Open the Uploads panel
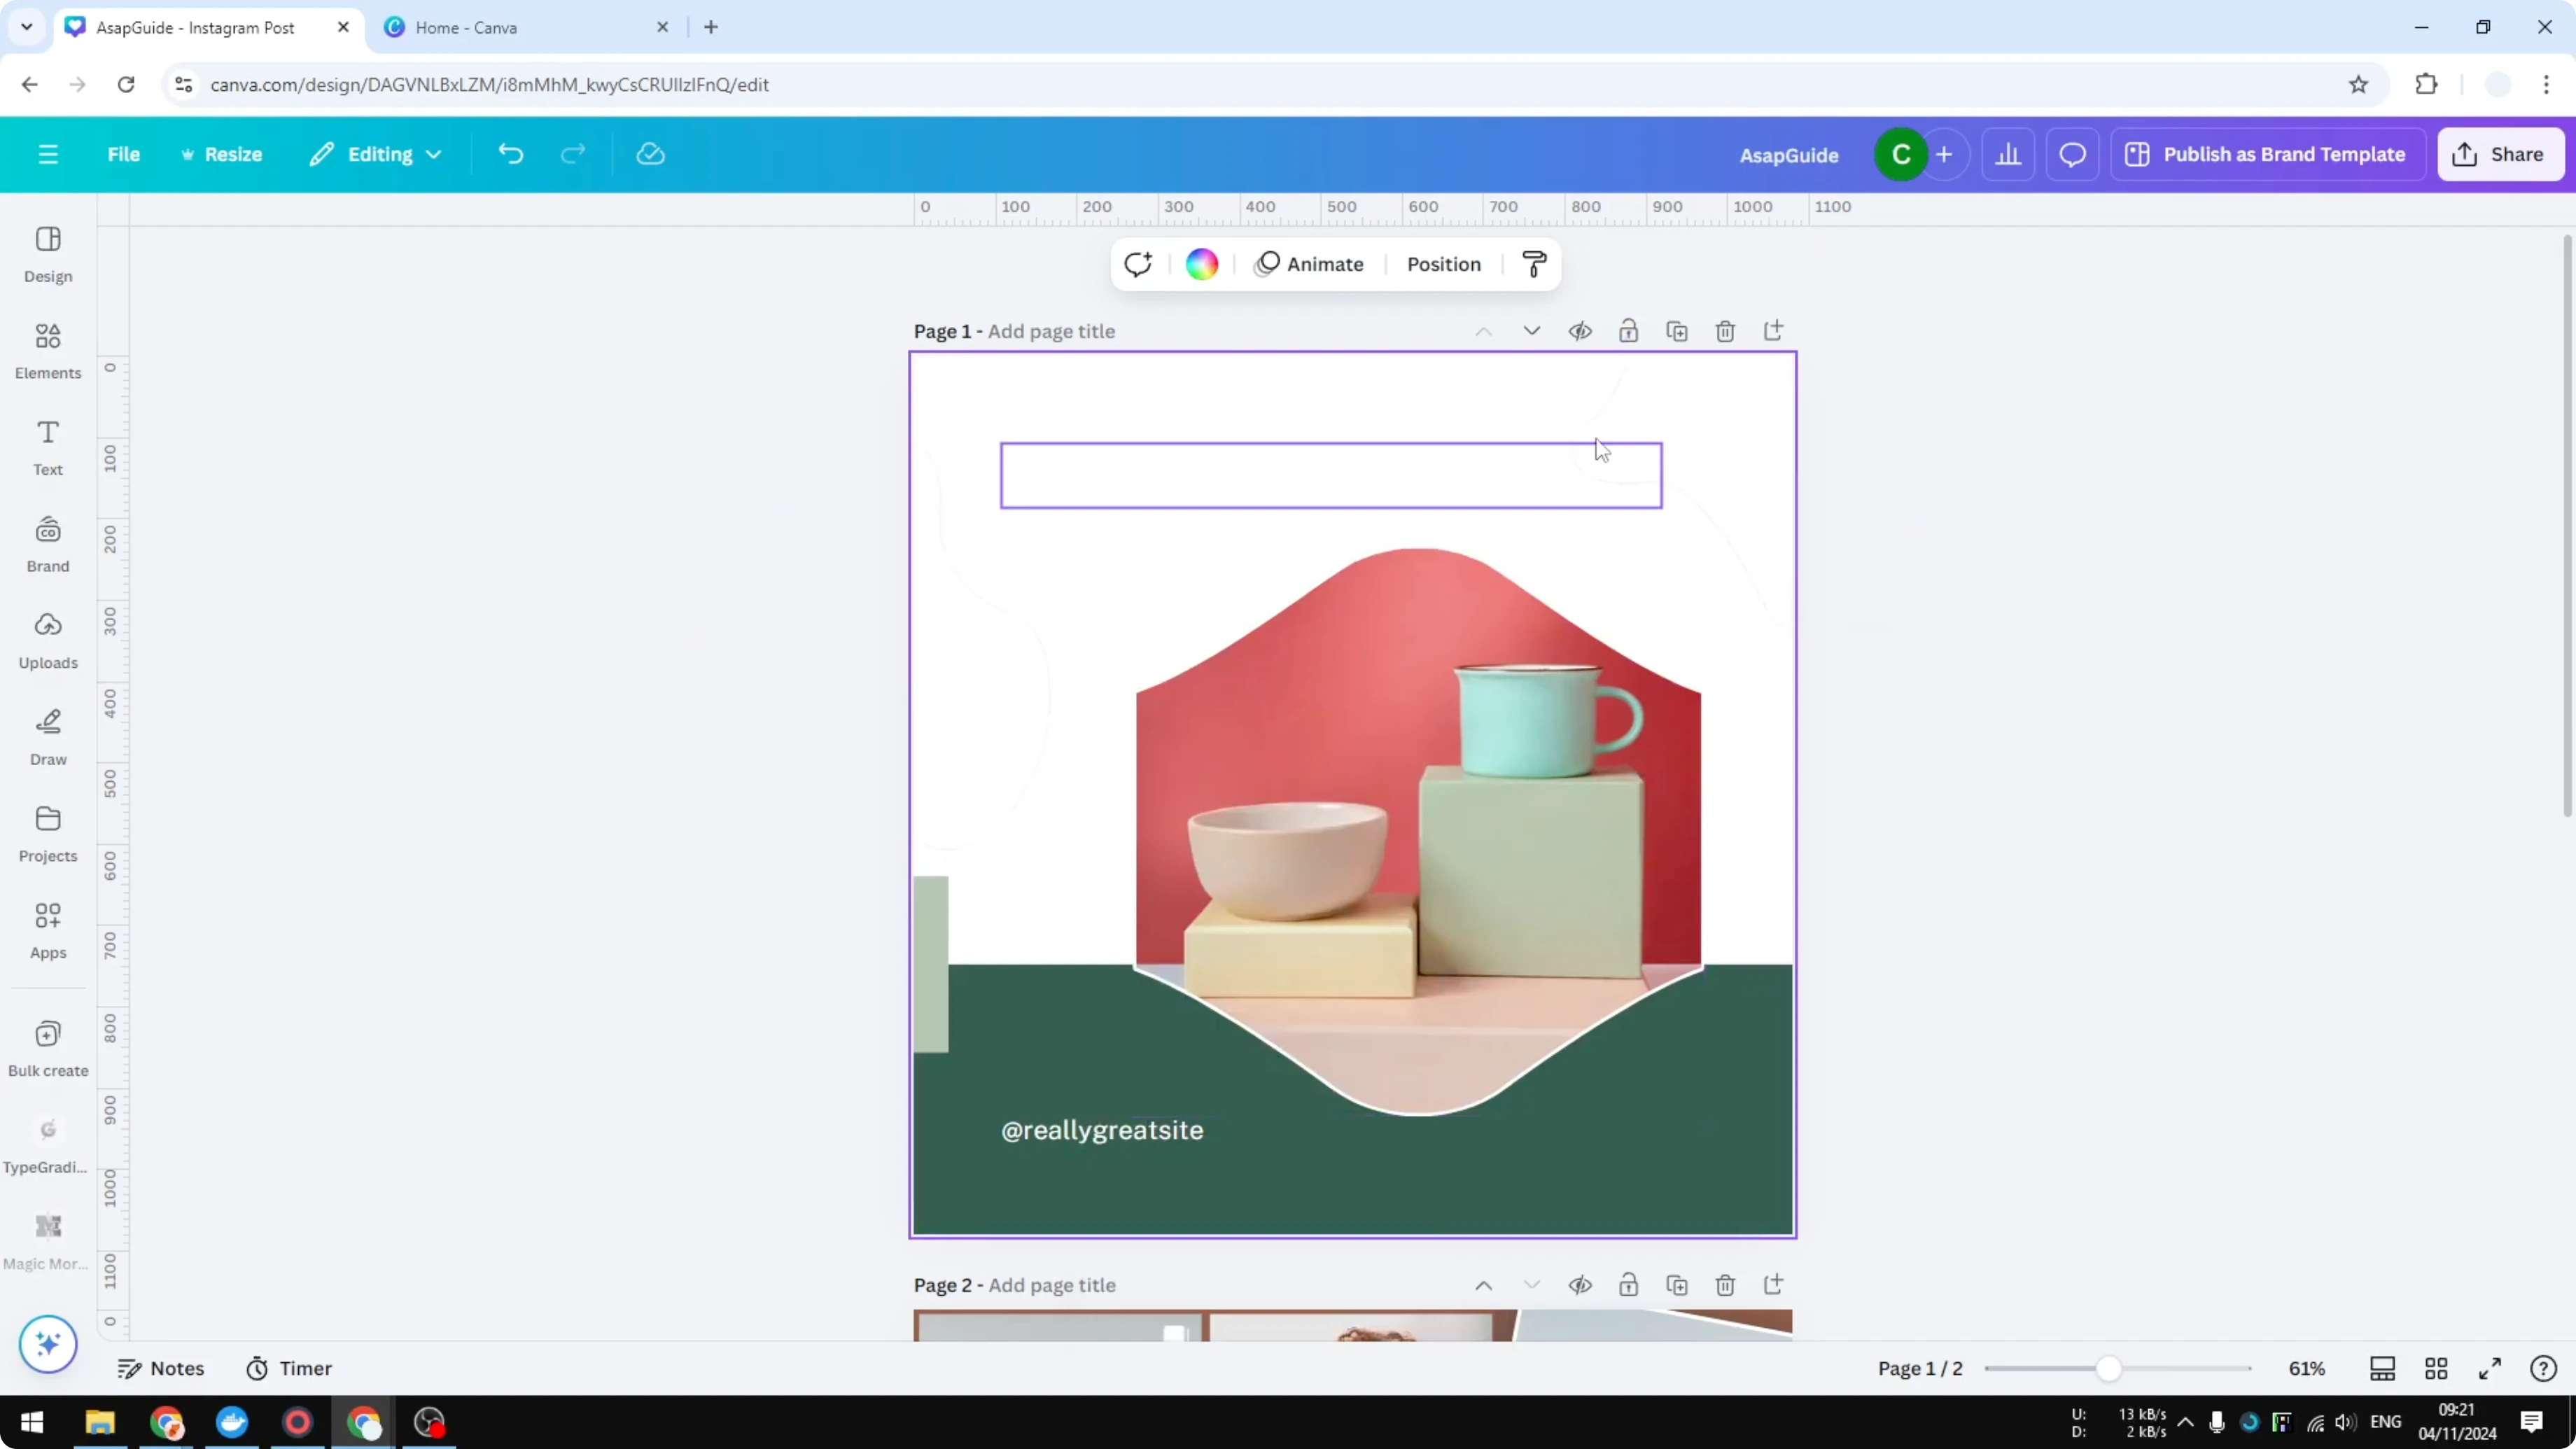 pos(47,640)
